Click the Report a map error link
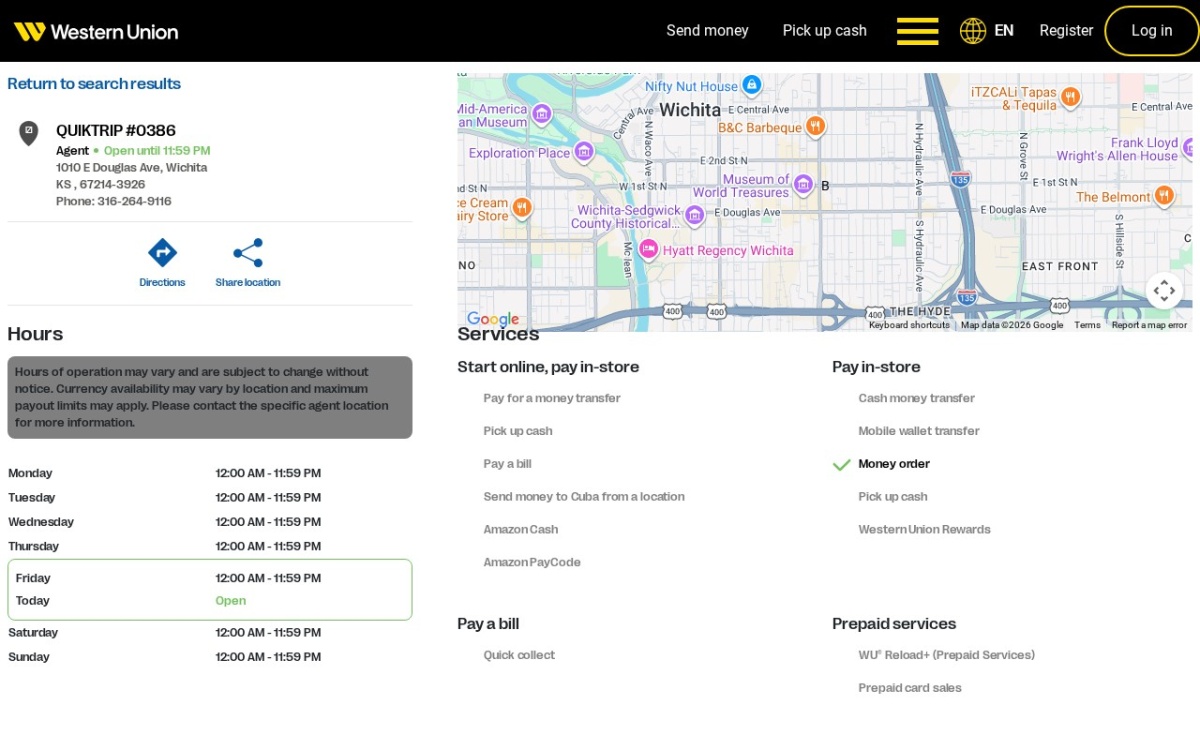This screenshot has height=750, width=1200. [x=1149, y=325]
